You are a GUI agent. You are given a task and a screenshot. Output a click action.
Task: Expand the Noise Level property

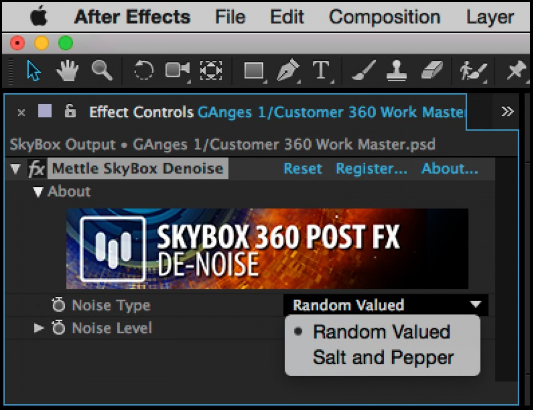coord(38,328)
